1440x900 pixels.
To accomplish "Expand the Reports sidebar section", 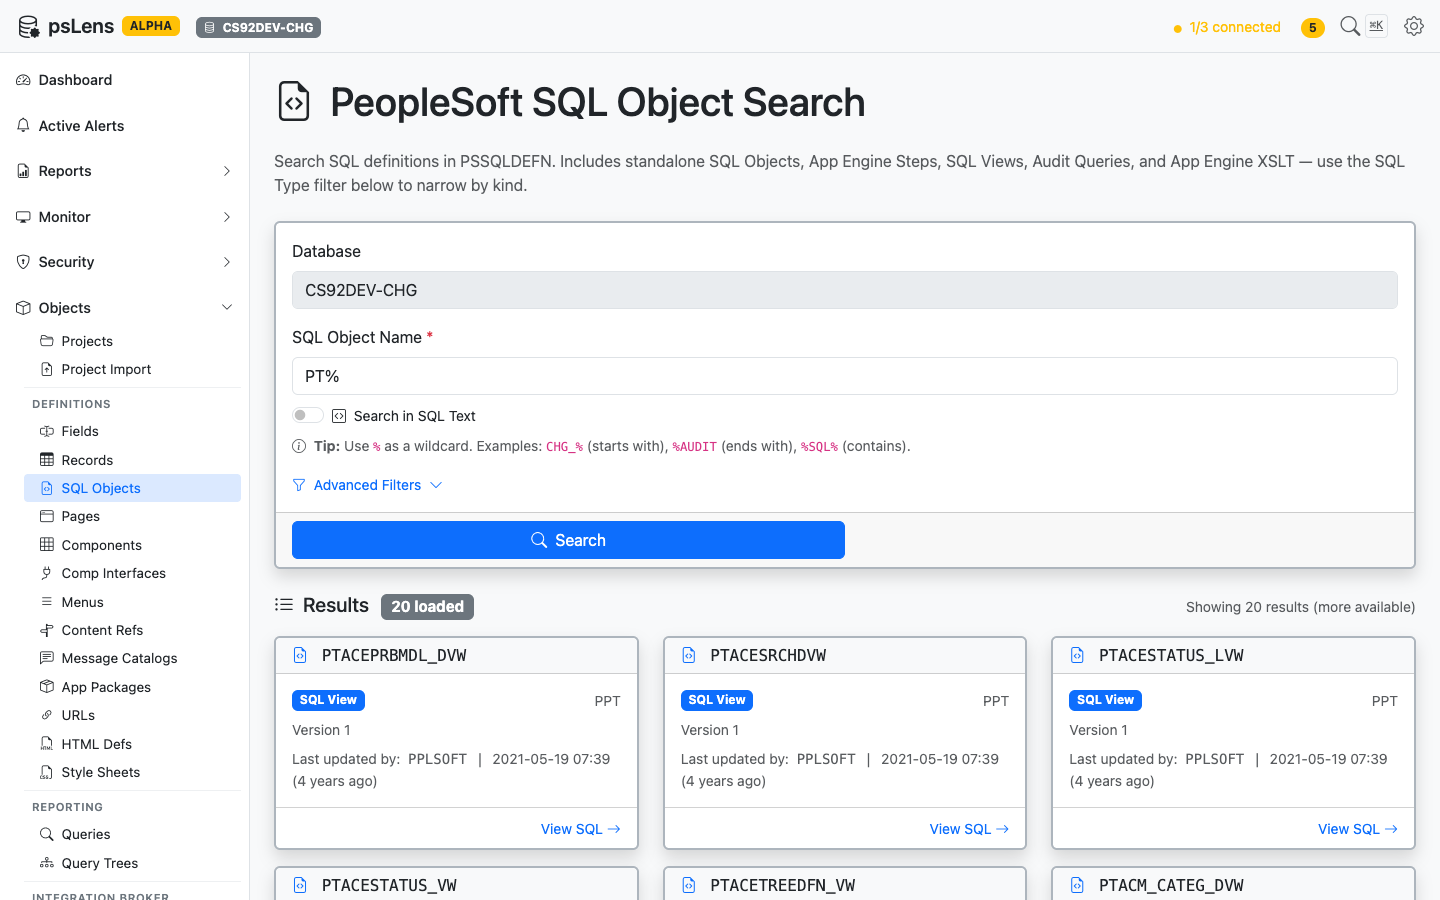I will tap(124, 171).
